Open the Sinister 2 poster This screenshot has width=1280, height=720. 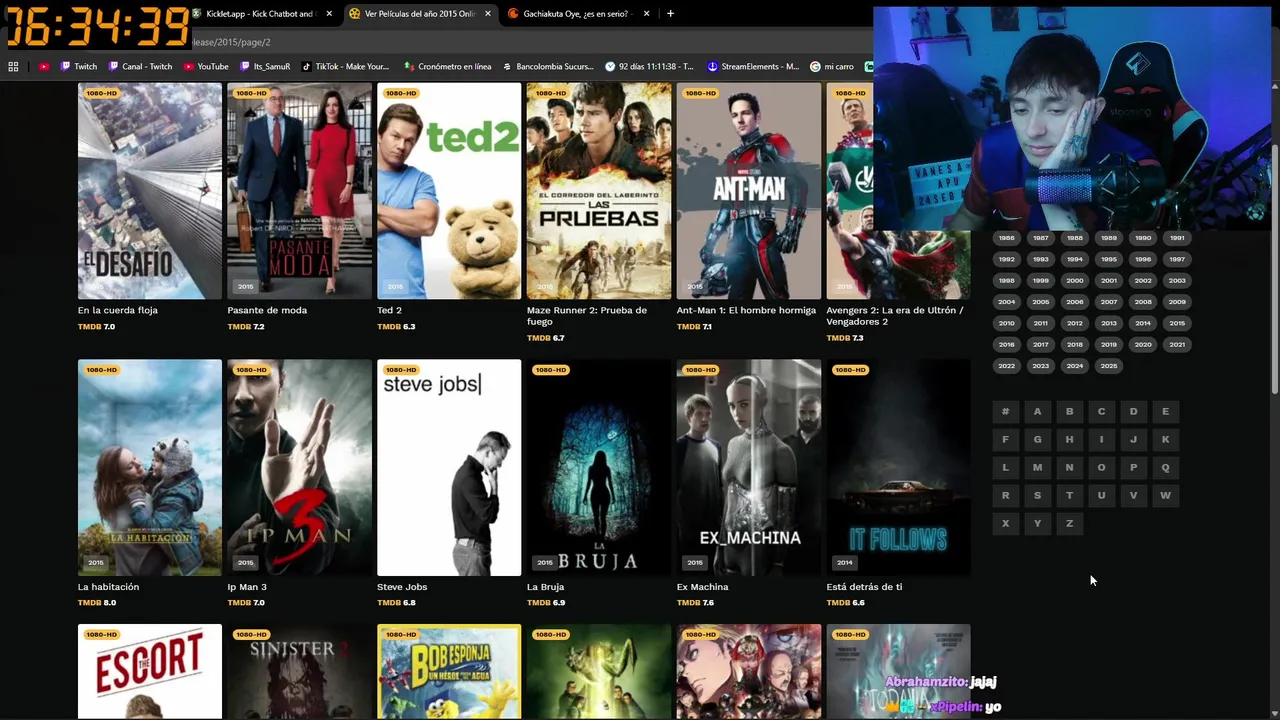[x=299, y=672]
